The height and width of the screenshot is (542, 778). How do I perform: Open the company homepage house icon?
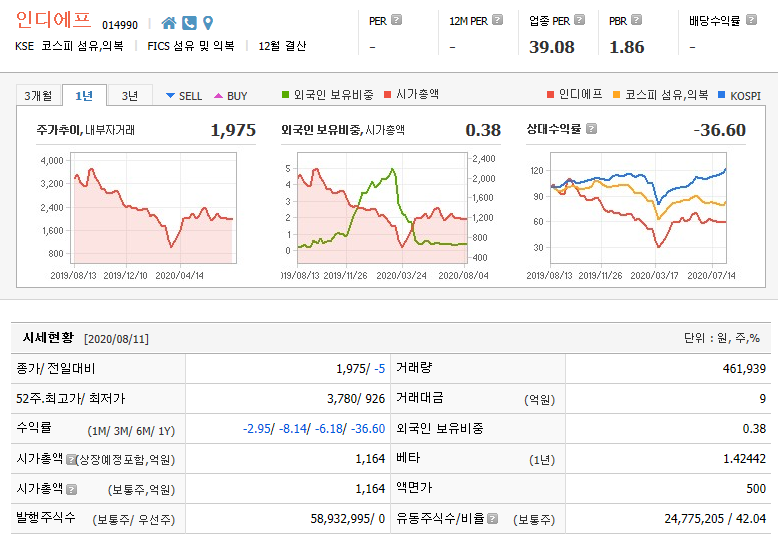169,23
